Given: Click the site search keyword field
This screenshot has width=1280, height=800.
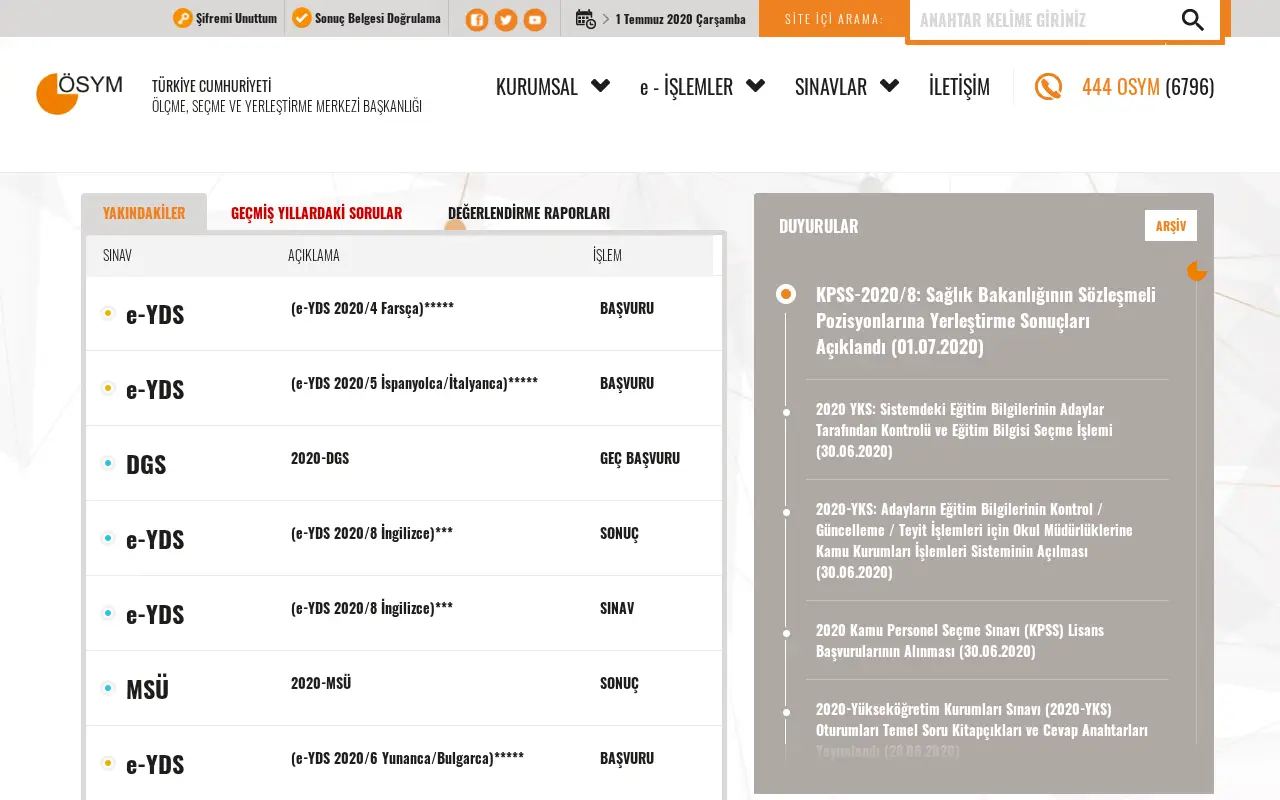Looking at the screenshot, I should tap(1038, 20).
